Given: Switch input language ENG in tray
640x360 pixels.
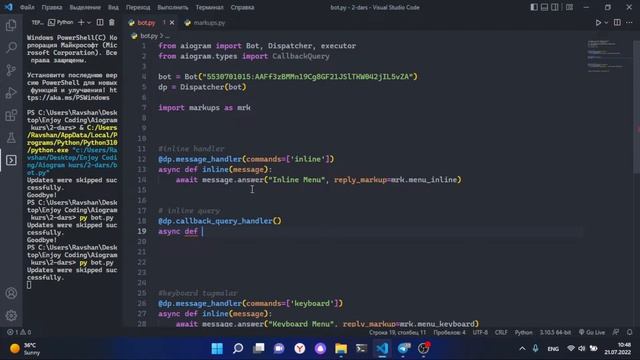Looking at the screenshot, I should tap(553, 349).
